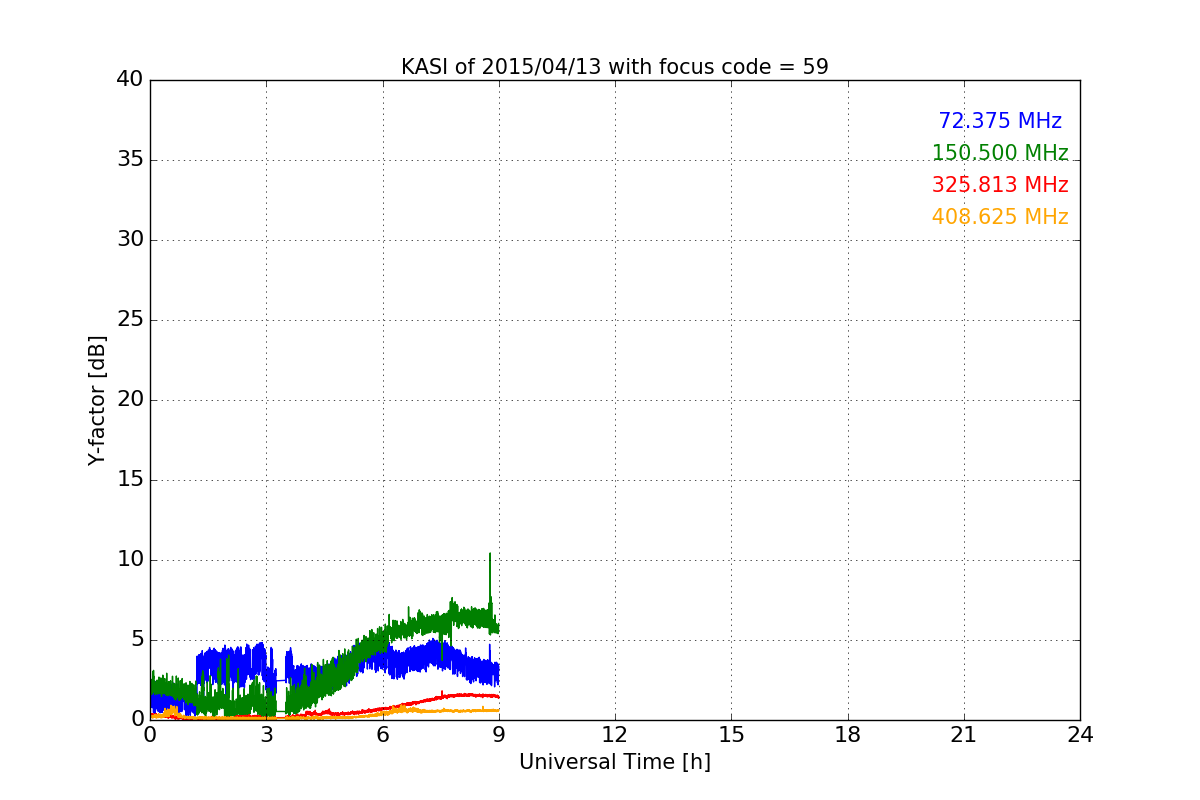Click the y-axis tick label 20
Screen dimensions: 1200x800
130,400
